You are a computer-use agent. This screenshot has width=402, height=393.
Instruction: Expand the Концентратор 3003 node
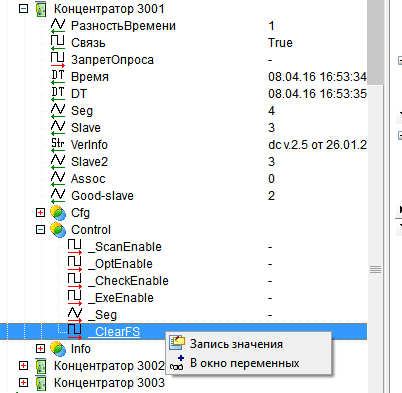(x=23, y=383)
